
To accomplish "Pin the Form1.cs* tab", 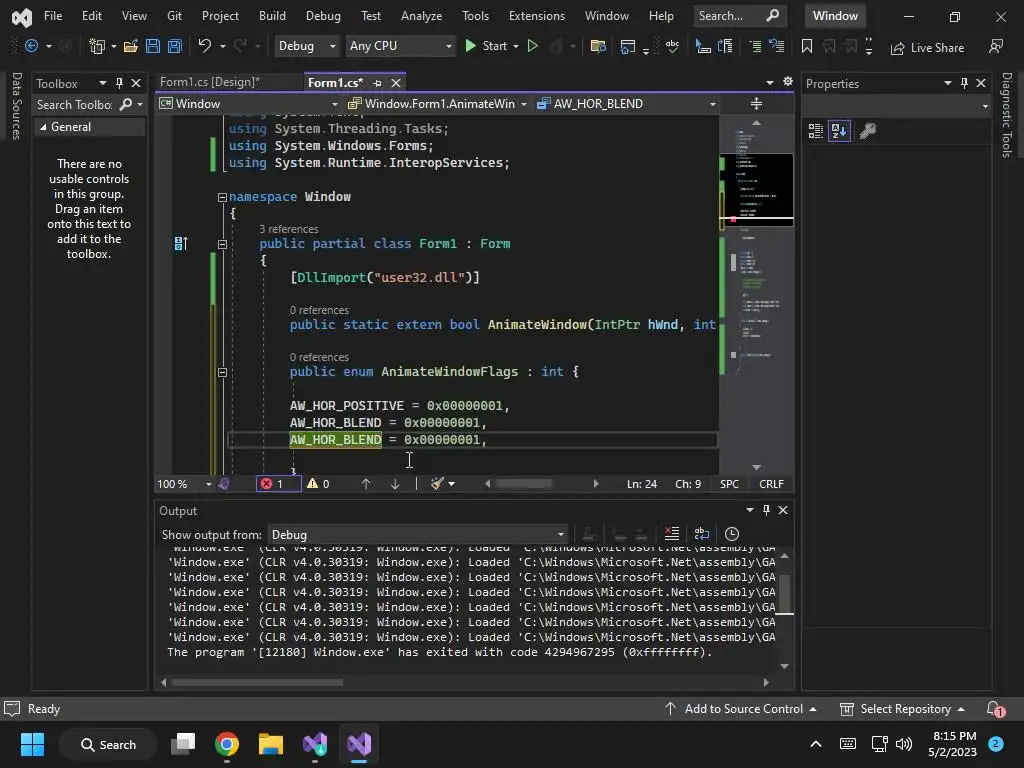I will click(377, 83).
